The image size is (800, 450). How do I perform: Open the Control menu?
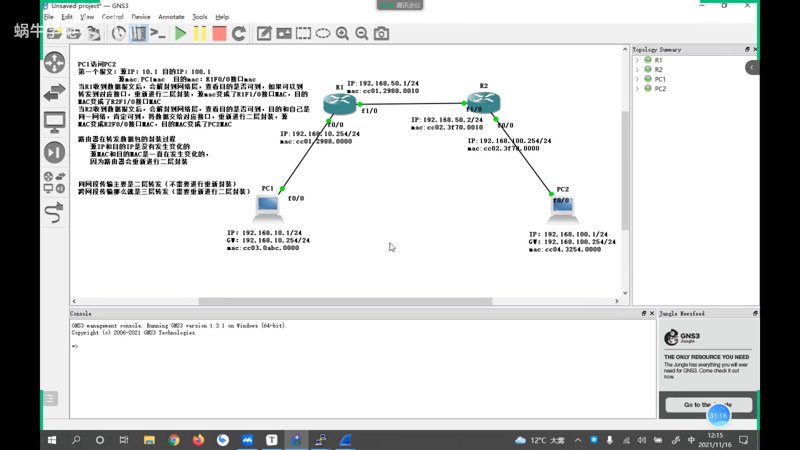click(x=112, y=17)
